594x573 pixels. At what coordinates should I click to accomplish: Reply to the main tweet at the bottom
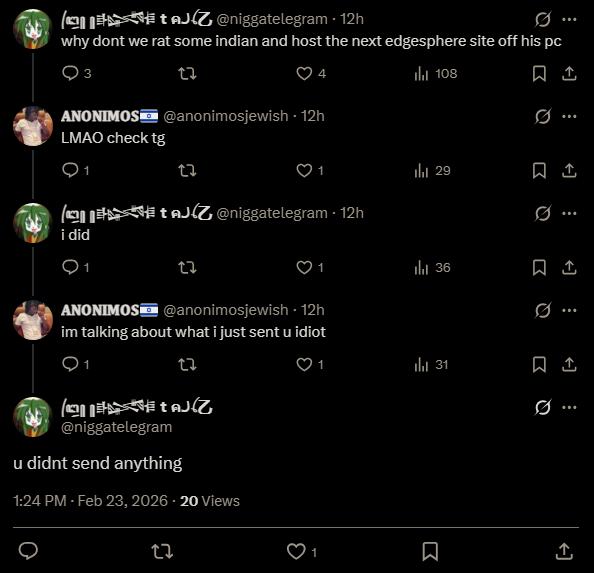pyautogui.click(x=28, y=551)
